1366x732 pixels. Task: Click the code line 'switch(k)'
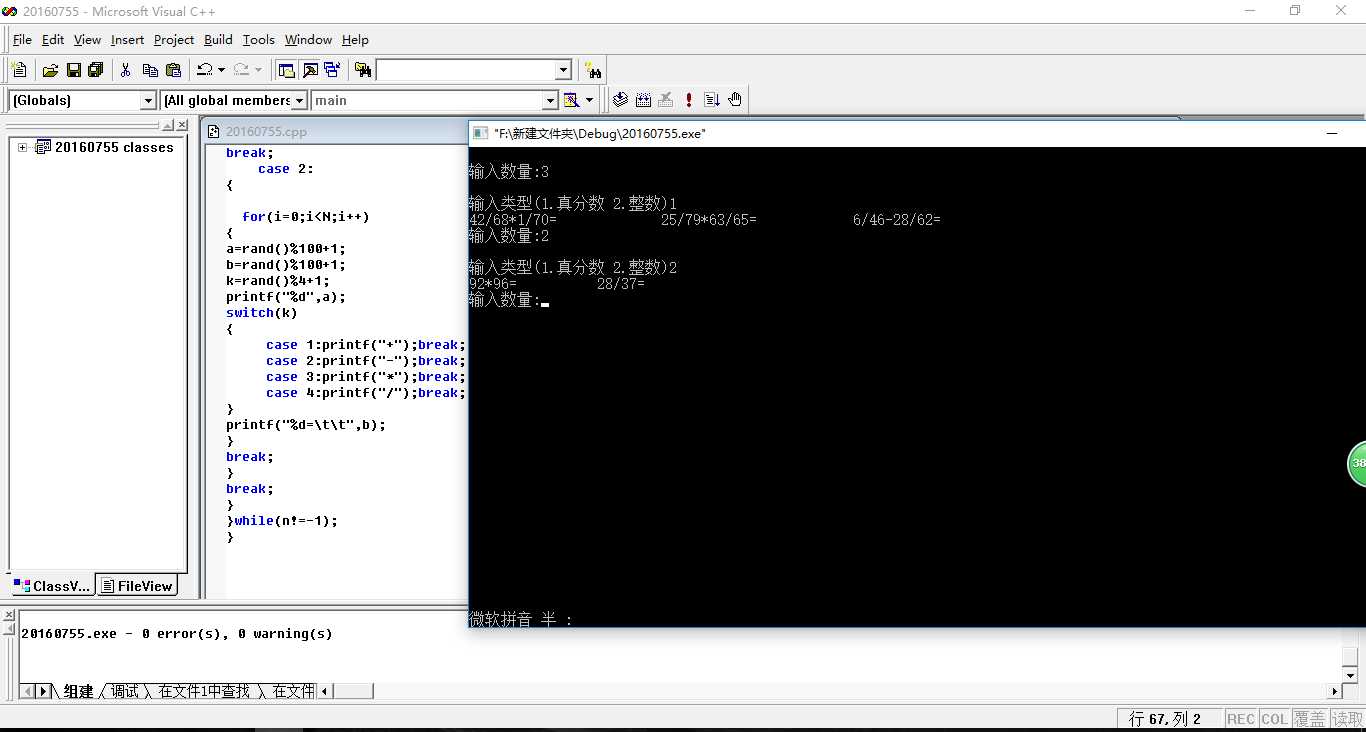coord(262,313)
